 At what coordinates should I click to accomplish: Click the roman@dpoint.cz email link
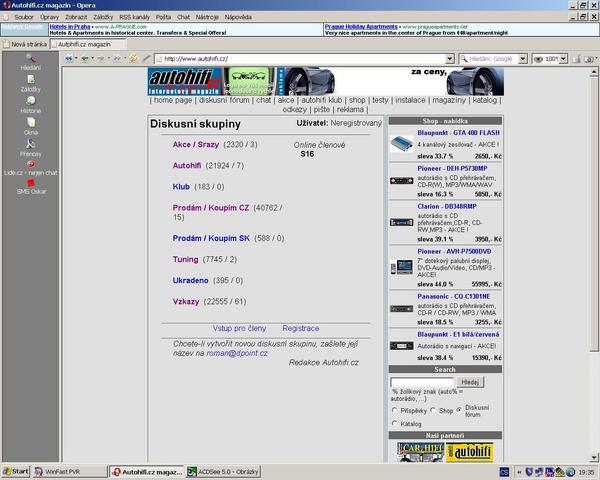point(237,353)
